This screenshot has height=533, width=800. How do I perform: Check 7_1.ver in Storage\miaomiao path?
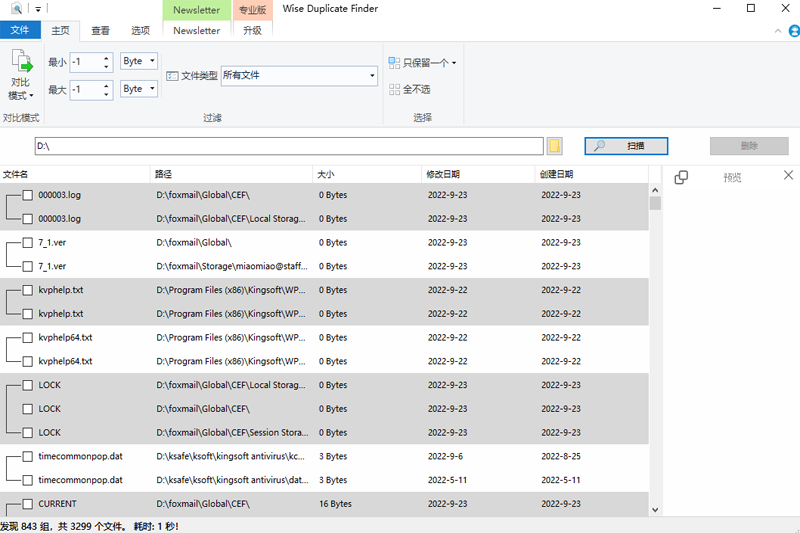point(28,266)
